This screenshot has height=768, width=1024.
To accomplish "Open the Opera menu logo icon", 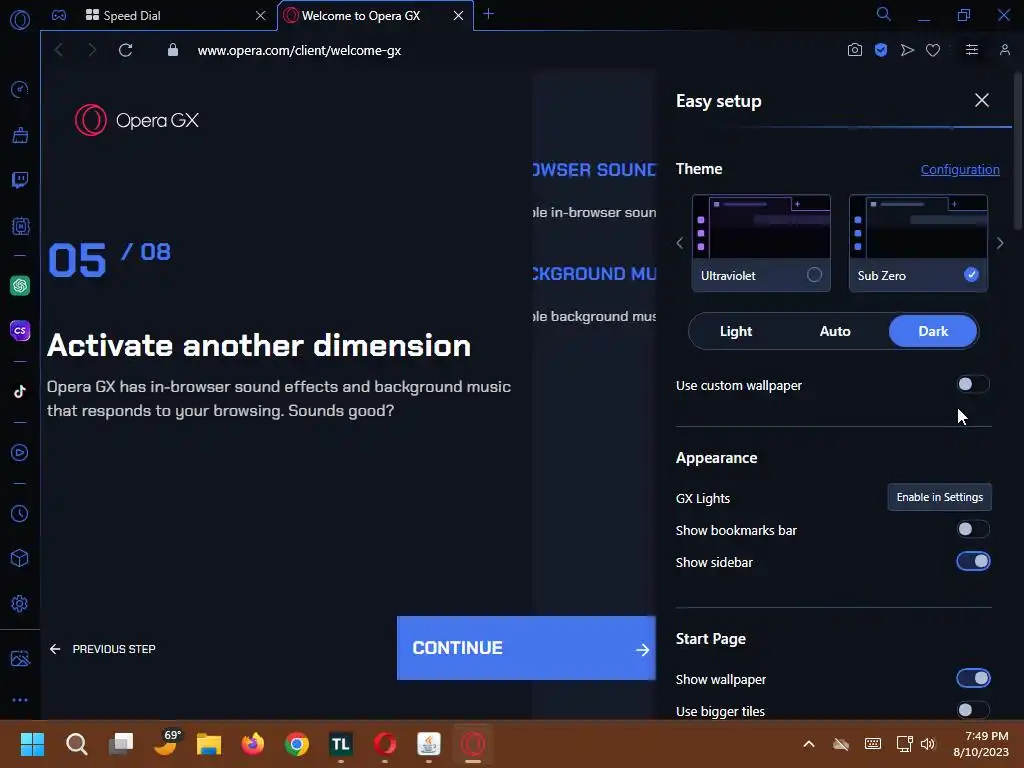I will click(x=20, y=20).
